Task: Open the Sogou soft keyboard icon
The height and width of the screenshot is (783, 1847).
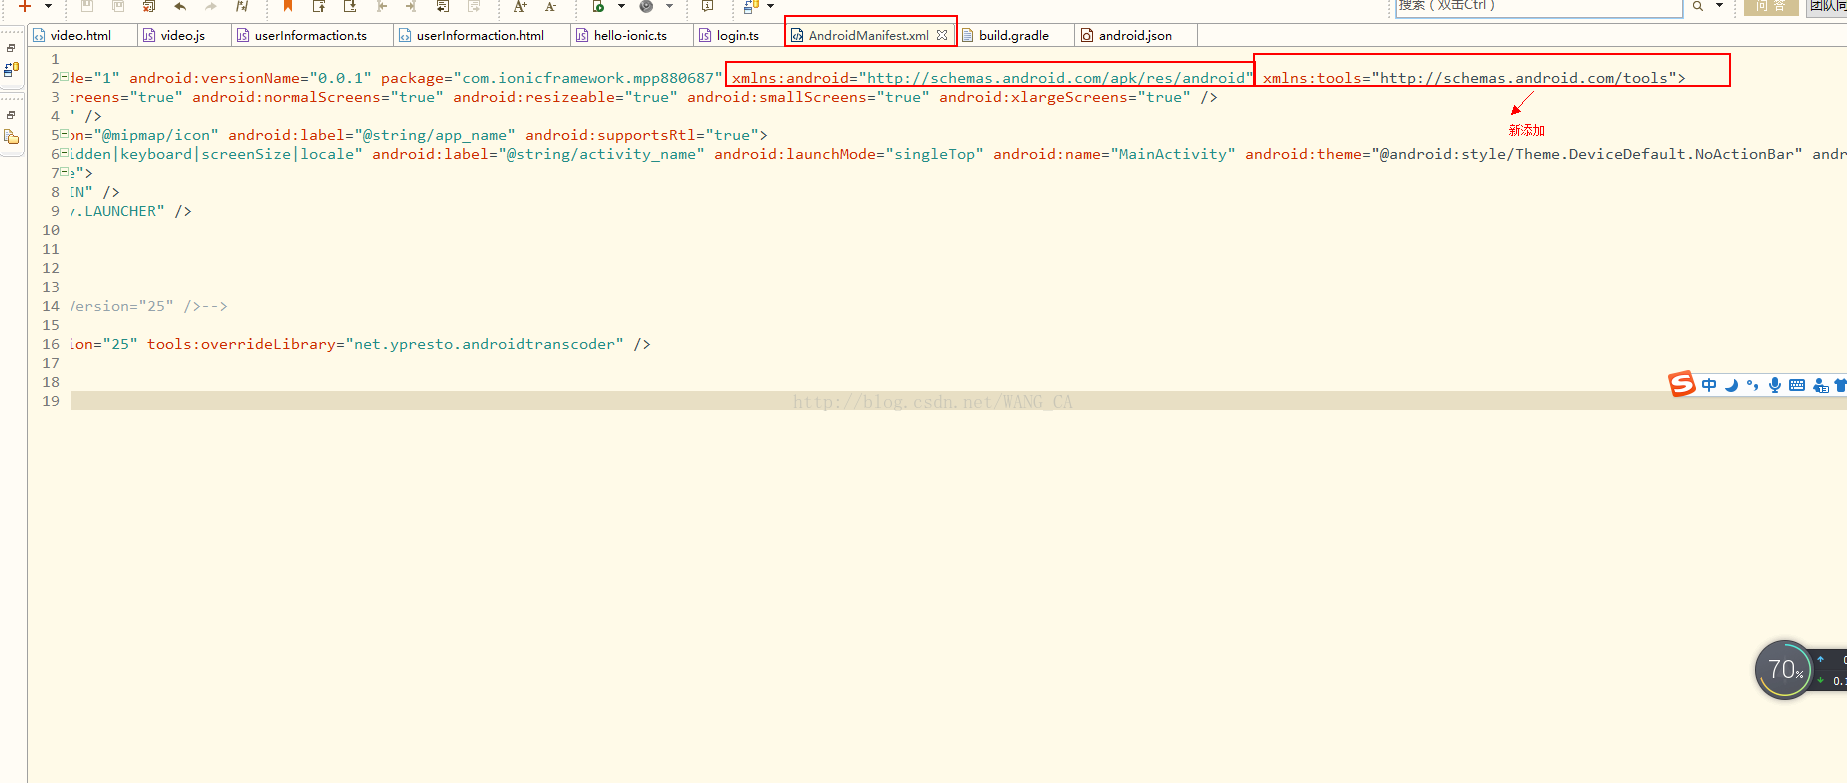Action: (x=1797, y=385)
